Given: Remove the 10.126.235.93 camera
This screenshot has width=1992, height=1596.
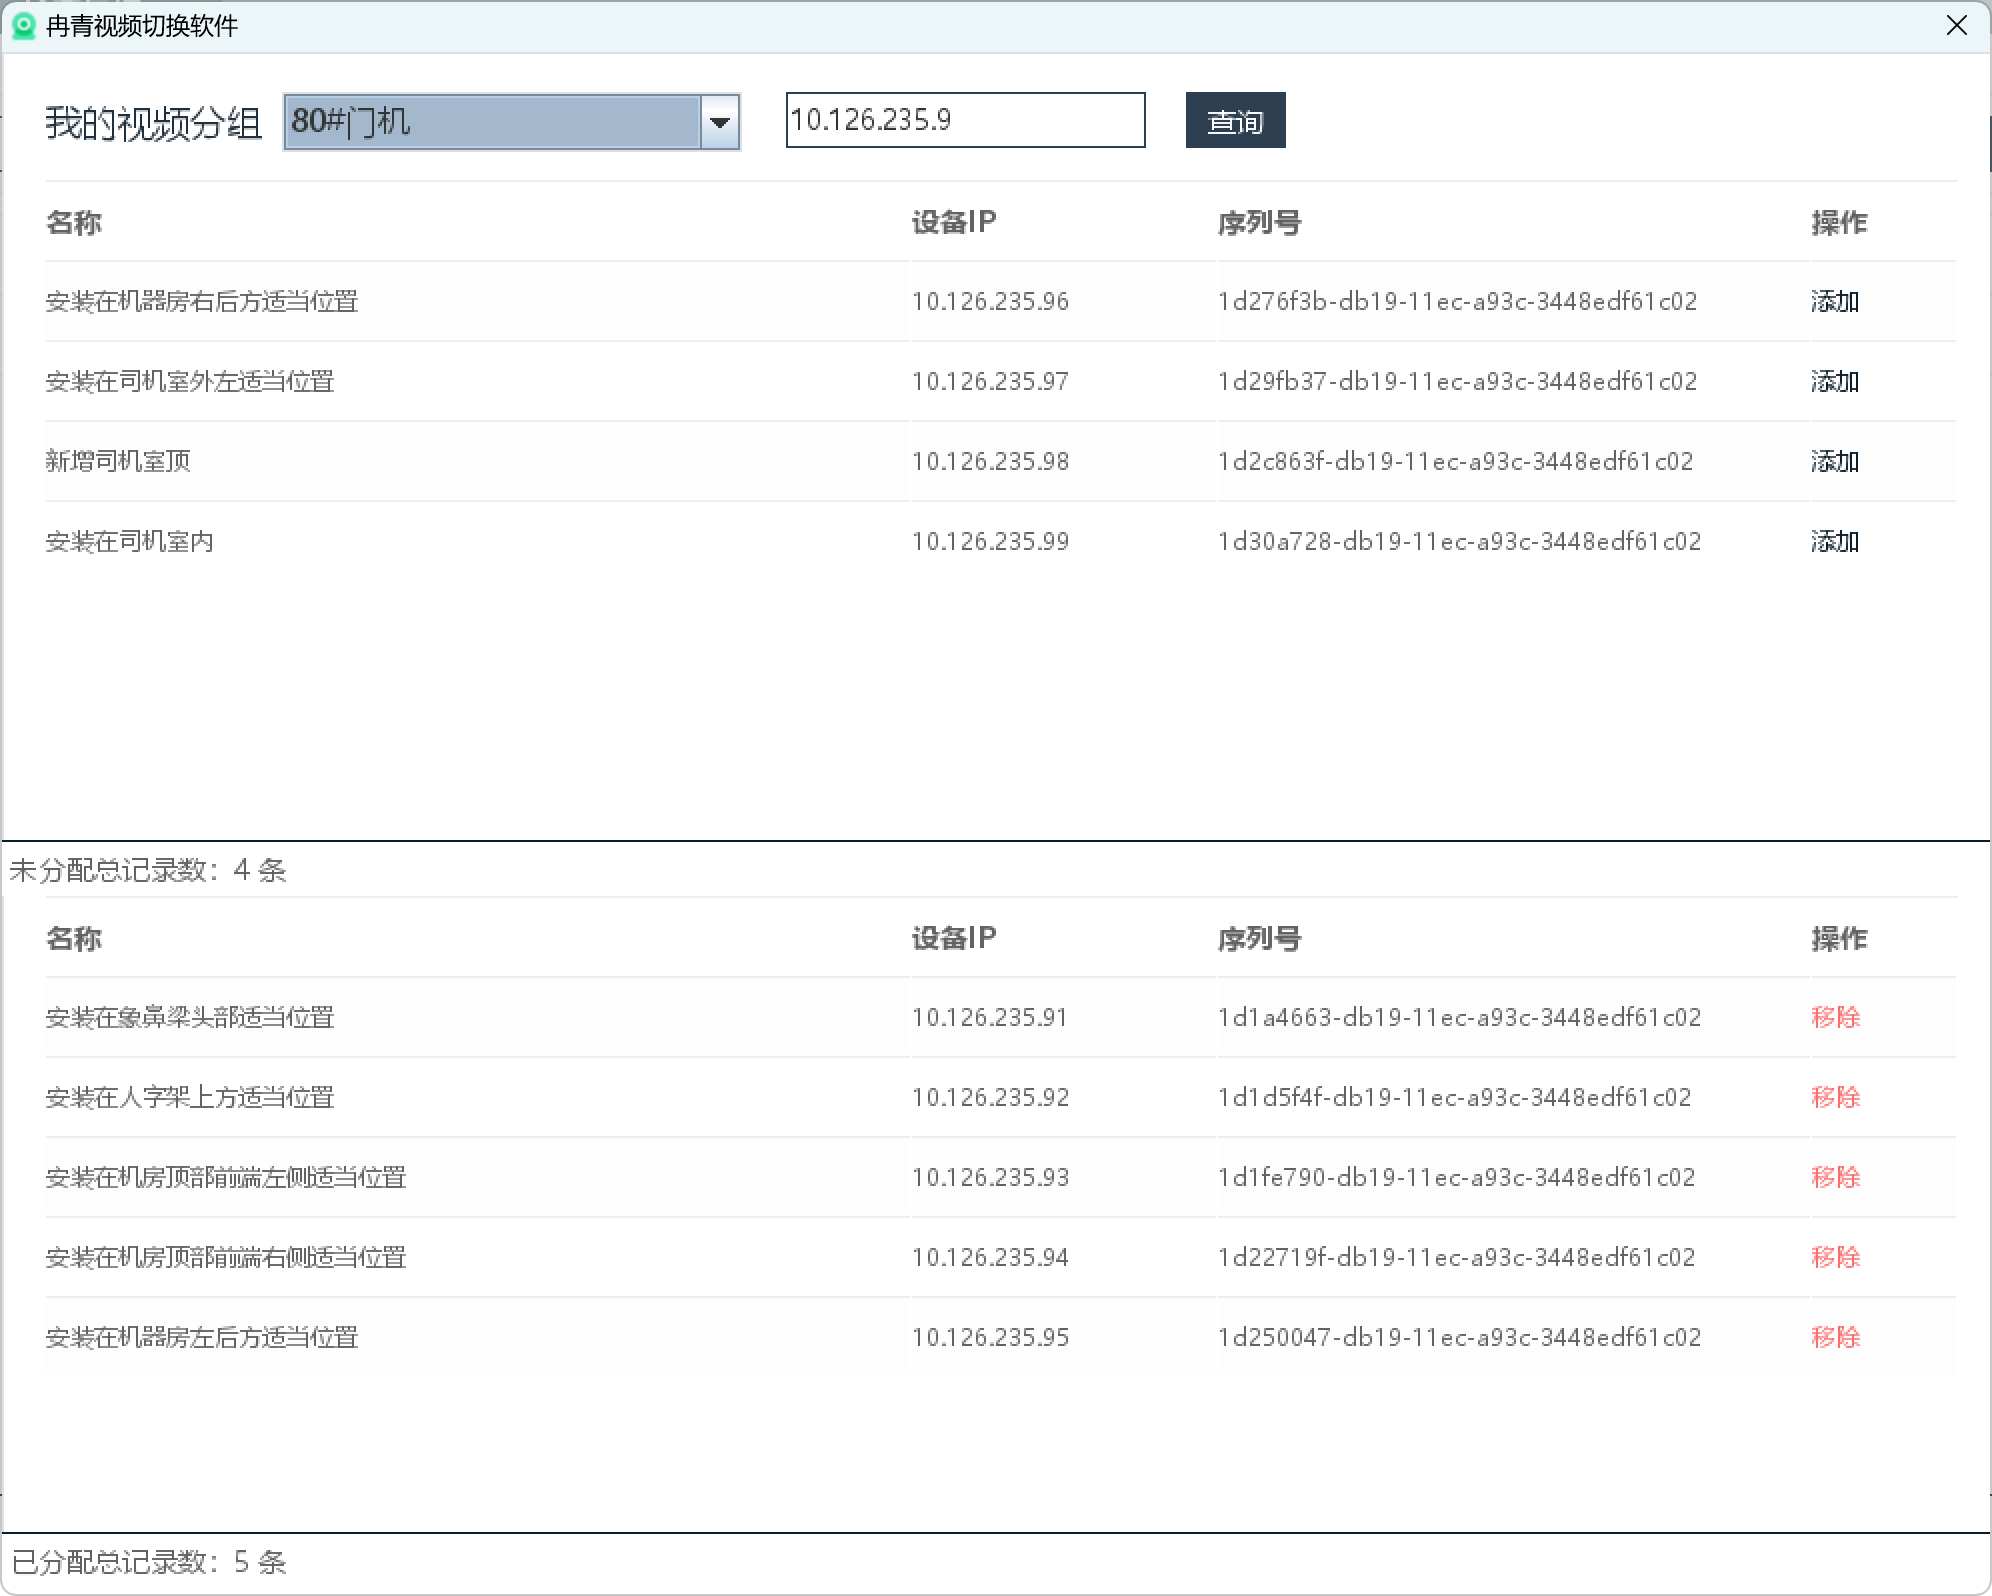Looking at the screenshot, I should pos(1835,1177).
